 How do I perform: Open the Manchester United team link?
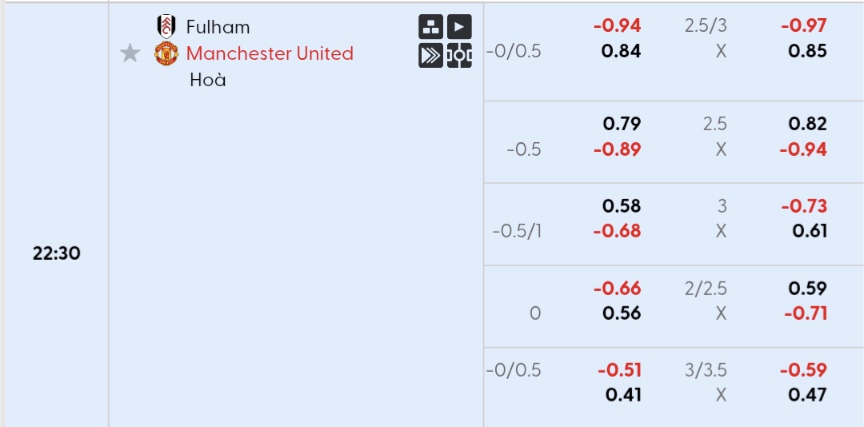pos(270,53)
